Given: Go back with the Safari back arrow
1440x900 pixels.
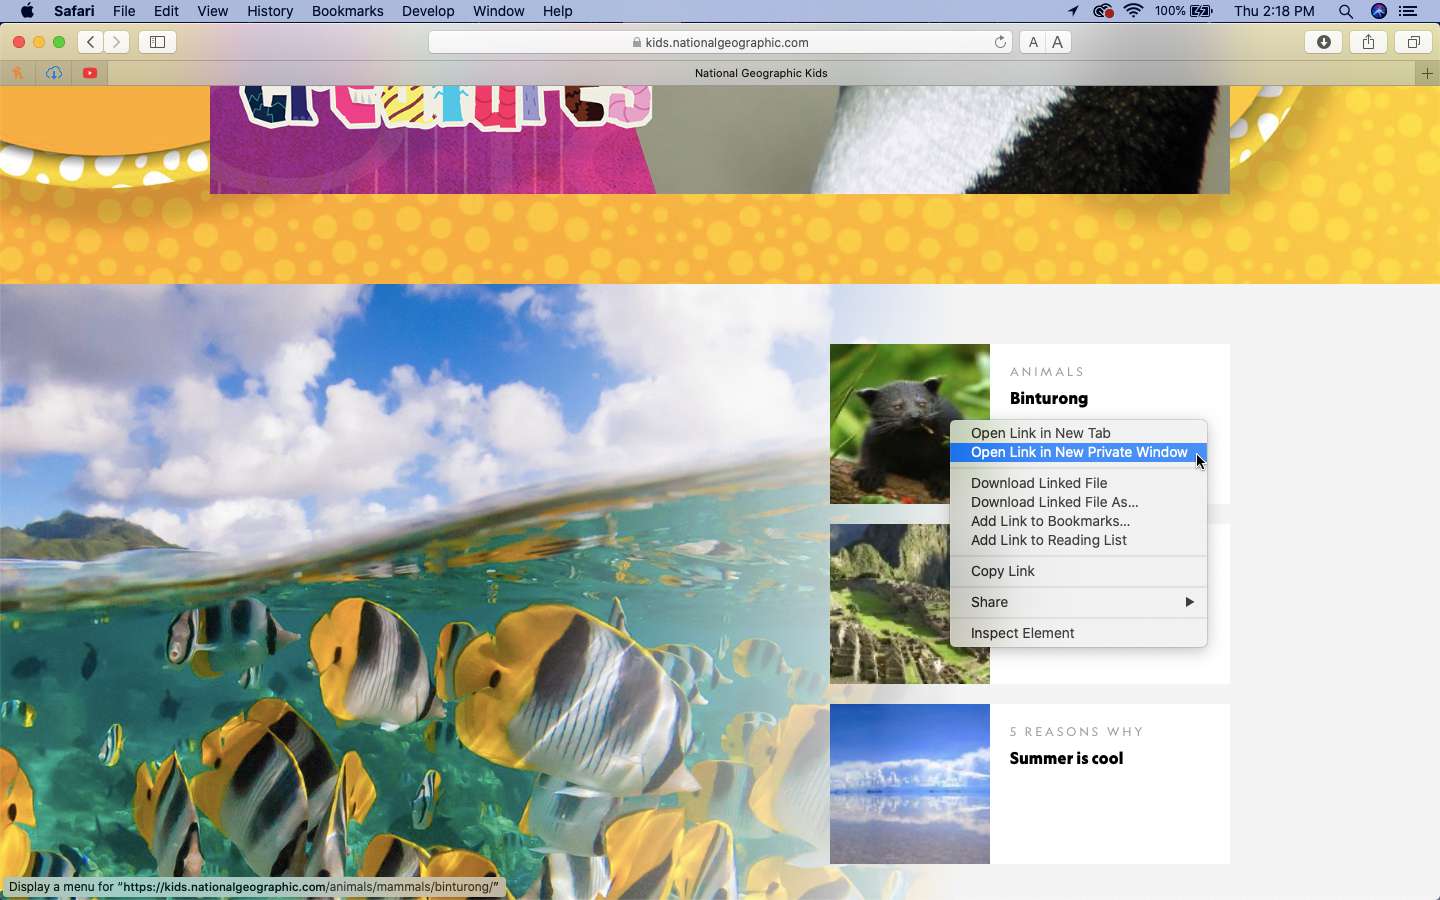Looking at the screenshot, I should point(91,42).
